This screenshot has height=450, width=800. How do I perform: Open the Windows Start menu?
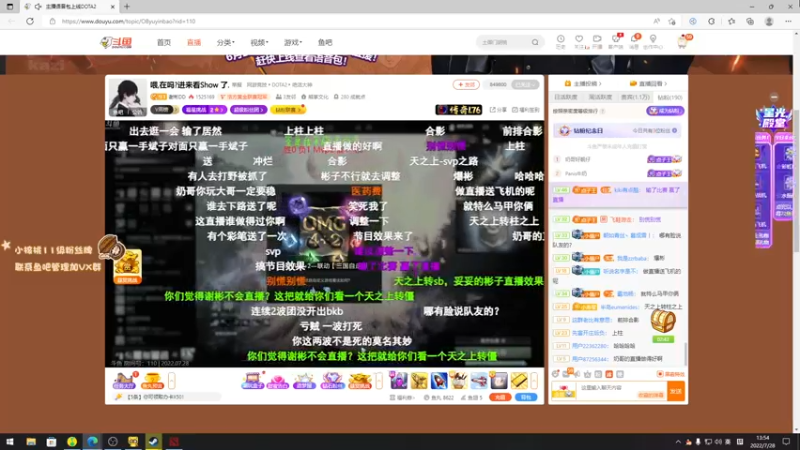[10, 442]
